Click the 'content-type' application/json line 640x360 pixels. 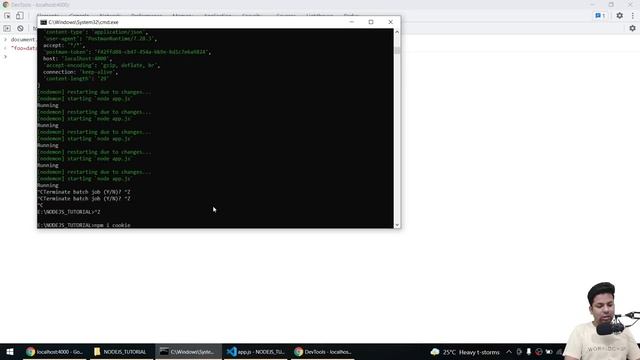coord(95,32)
